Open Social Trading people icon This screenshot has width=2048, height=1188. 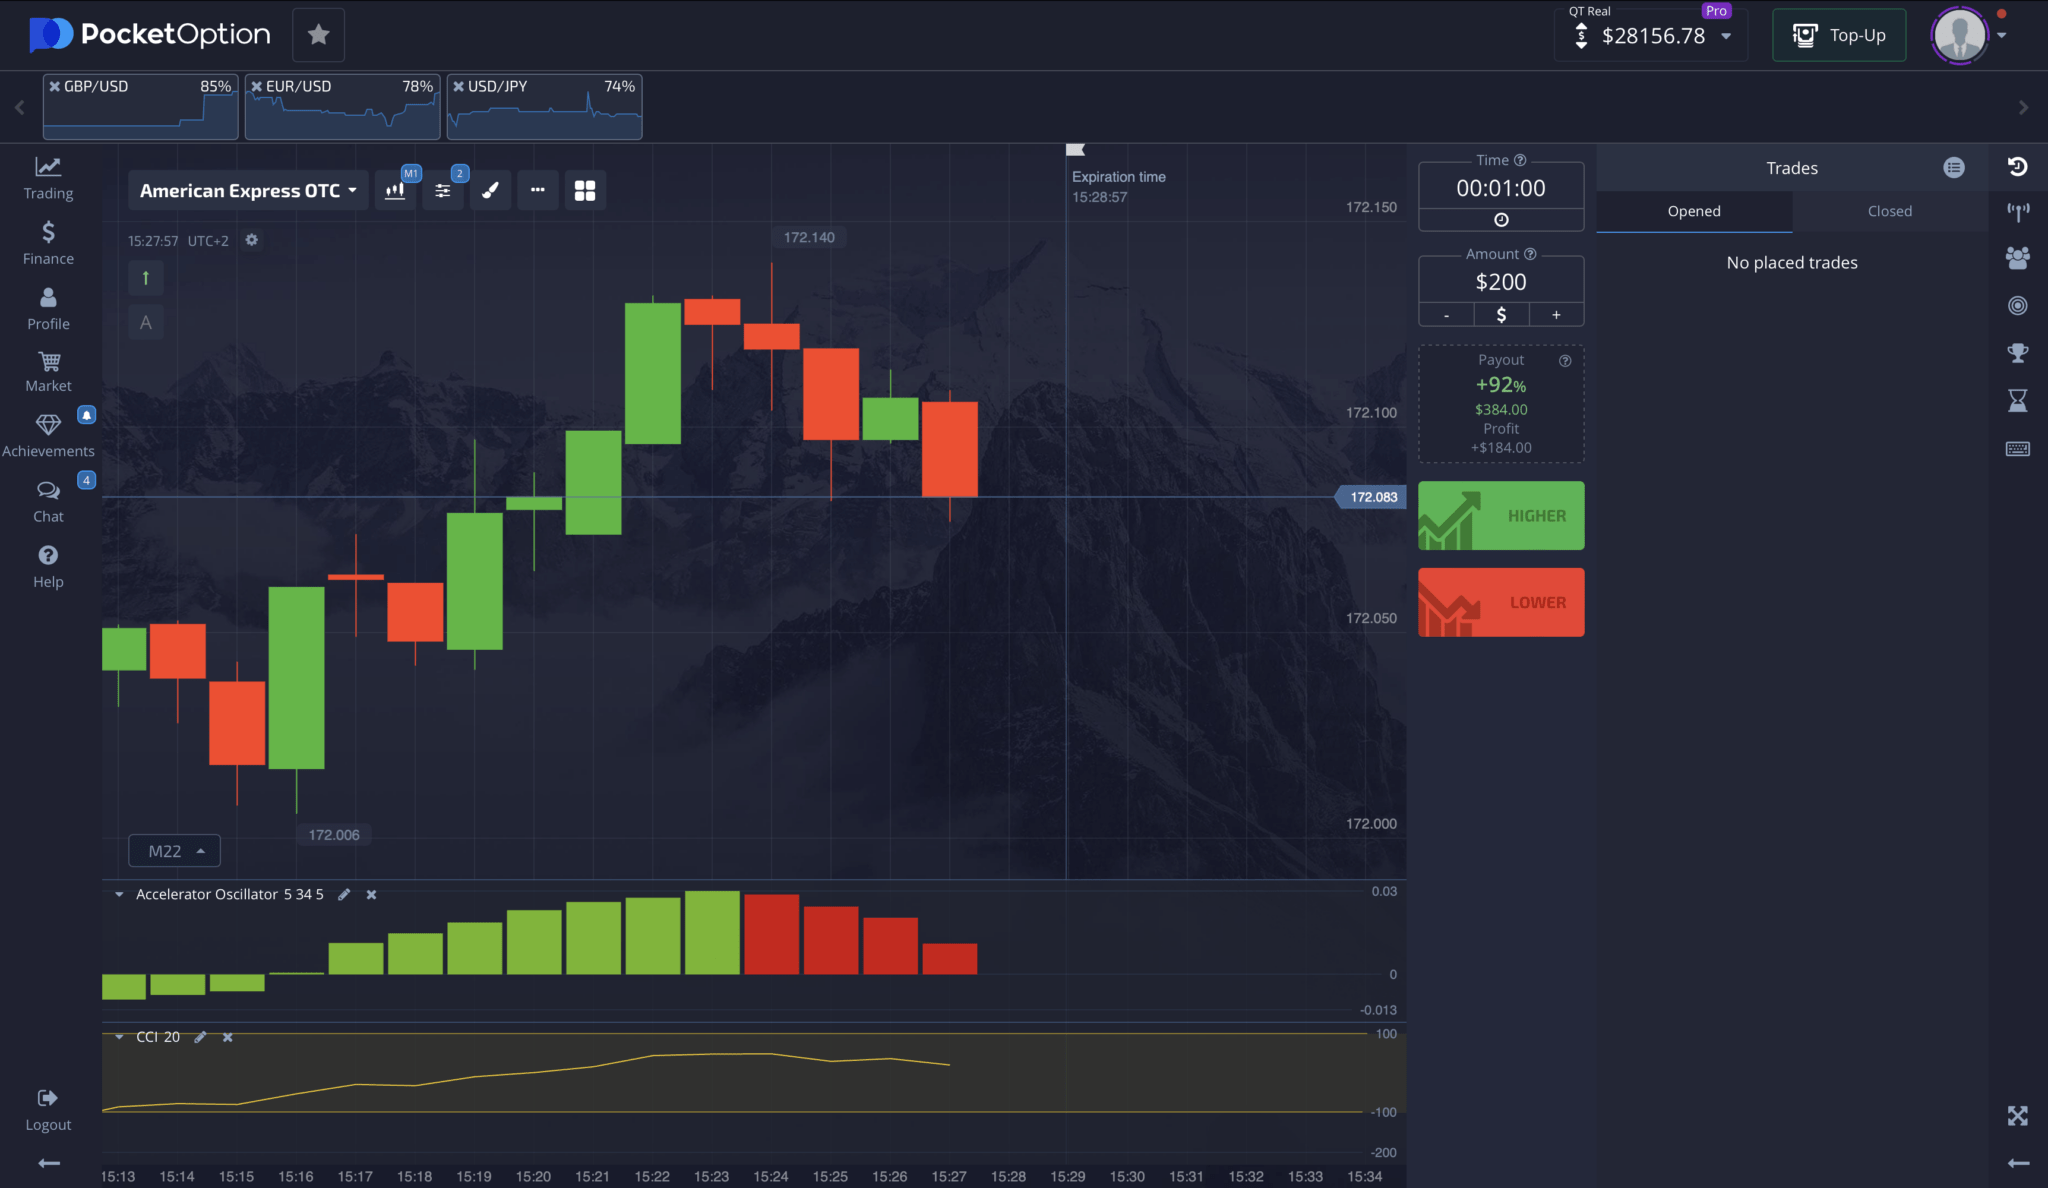click(x=2018, y=258)
